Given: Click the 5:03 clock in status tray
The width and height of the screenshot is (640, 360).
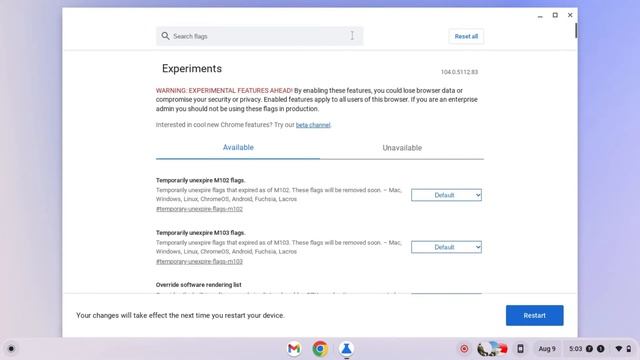Looking at the screenshot, I should point(576,349).
